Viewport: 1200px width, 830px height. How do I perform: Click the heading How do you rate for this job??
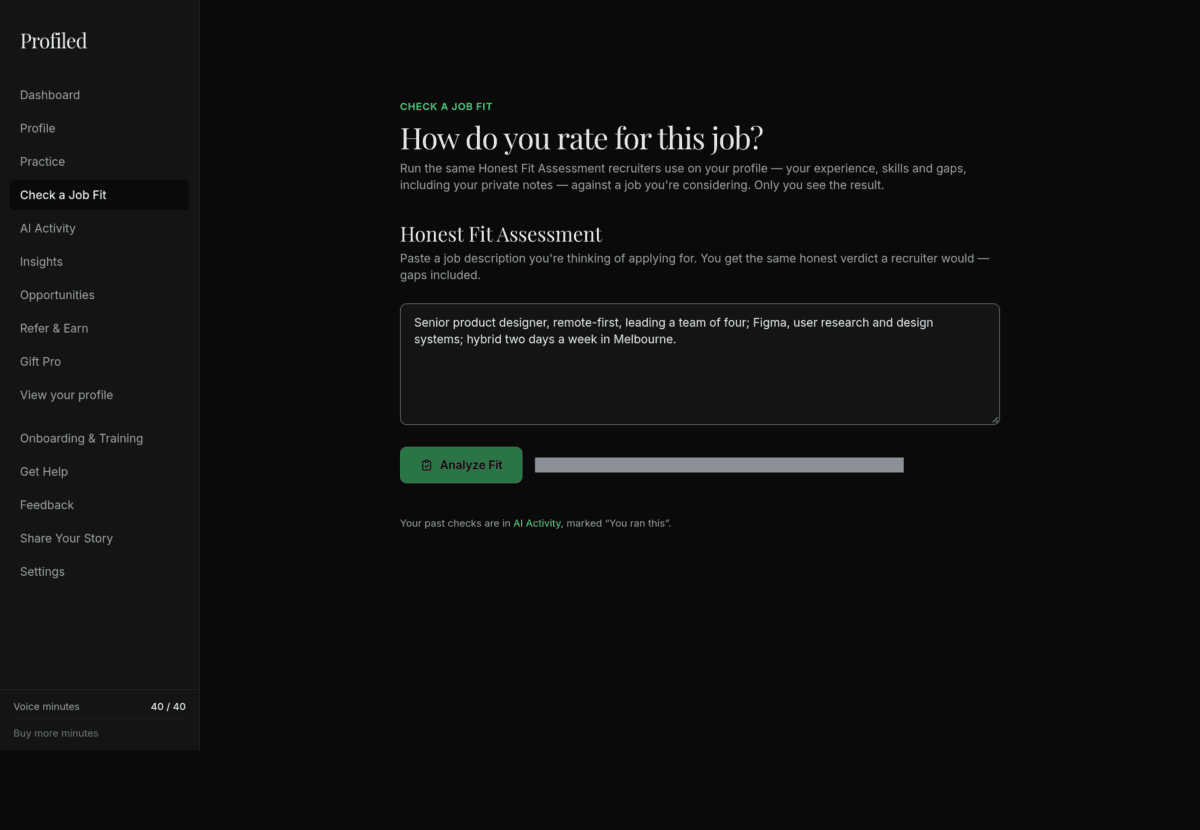coord(582,138)
